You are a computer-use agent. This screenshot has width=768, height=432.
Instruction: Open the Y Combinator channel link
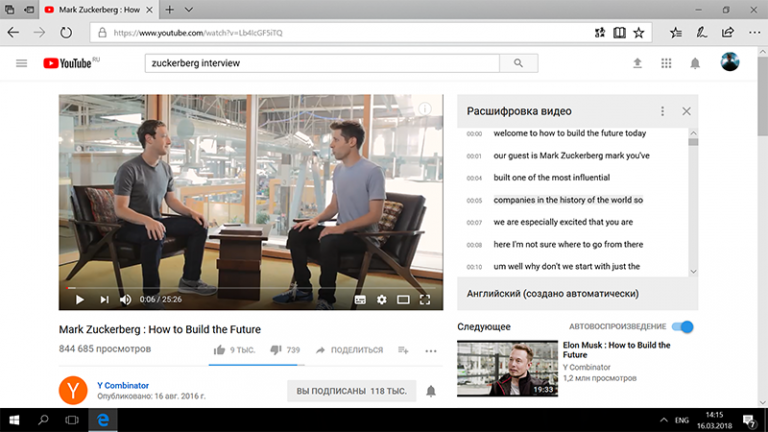[x=123, y=384]
